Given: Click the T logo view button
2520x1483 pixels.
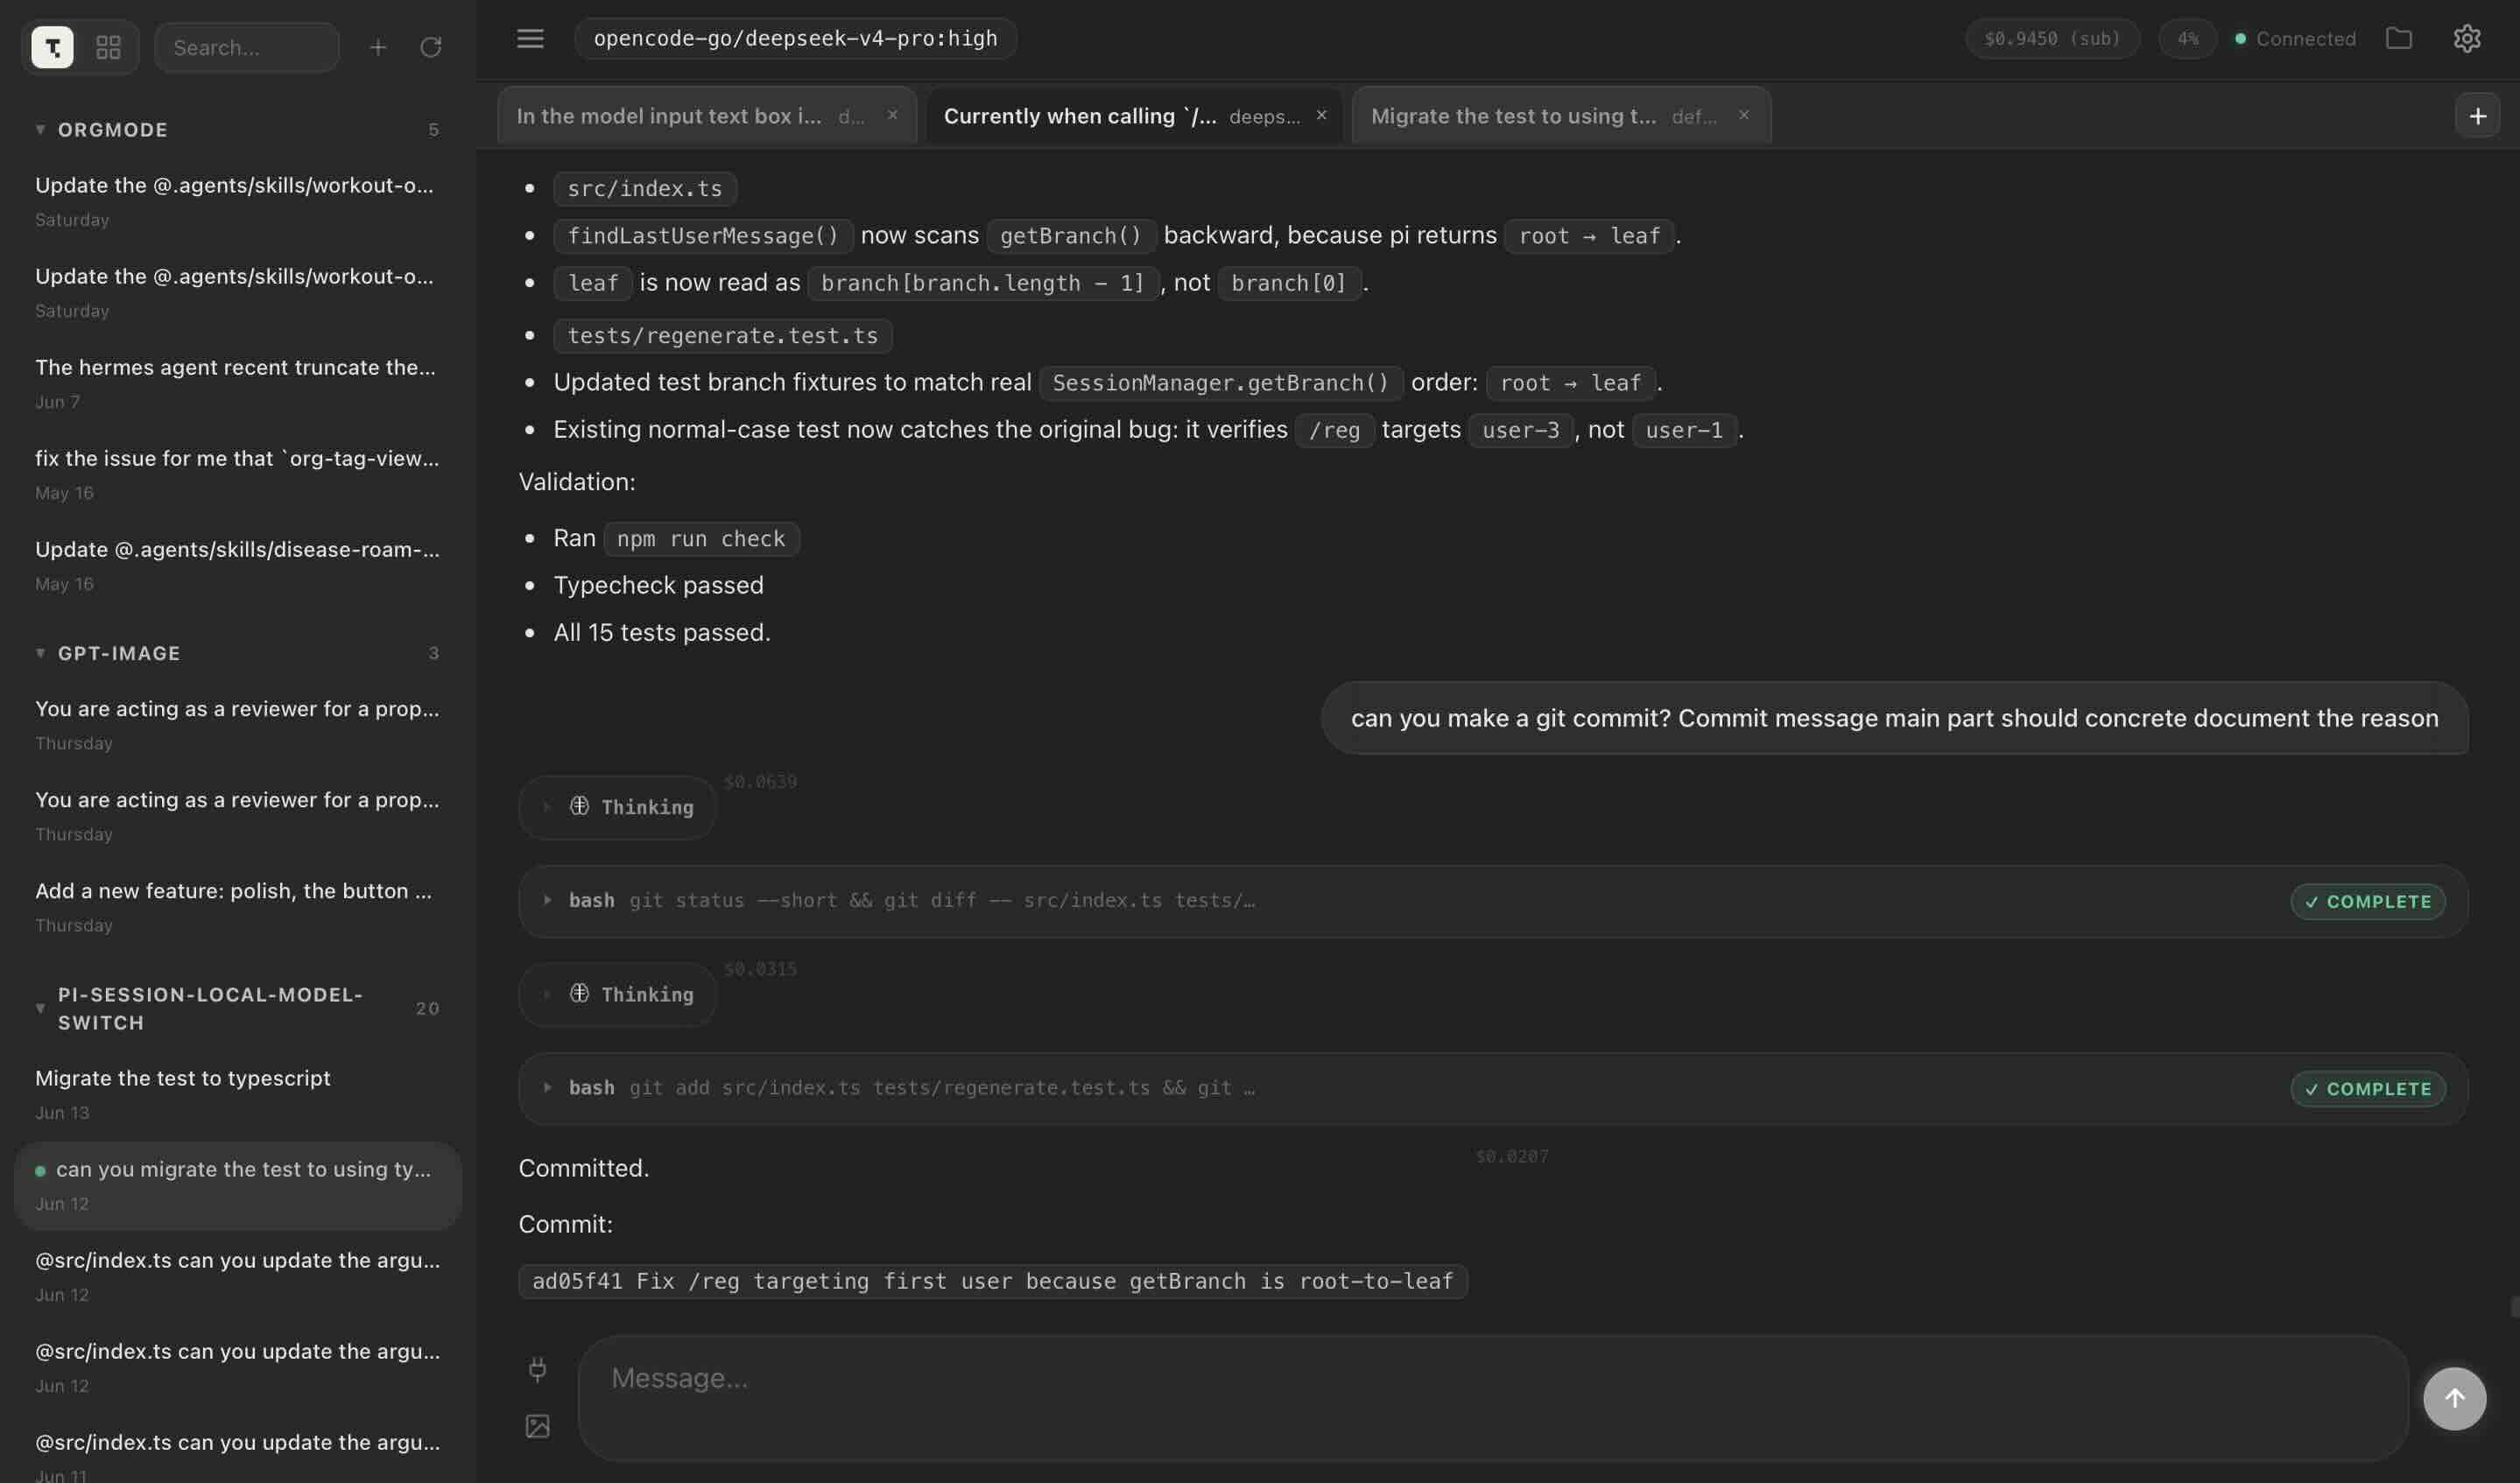Looking at the screenshot, I should pyautogui.click(x=52, y=47).
